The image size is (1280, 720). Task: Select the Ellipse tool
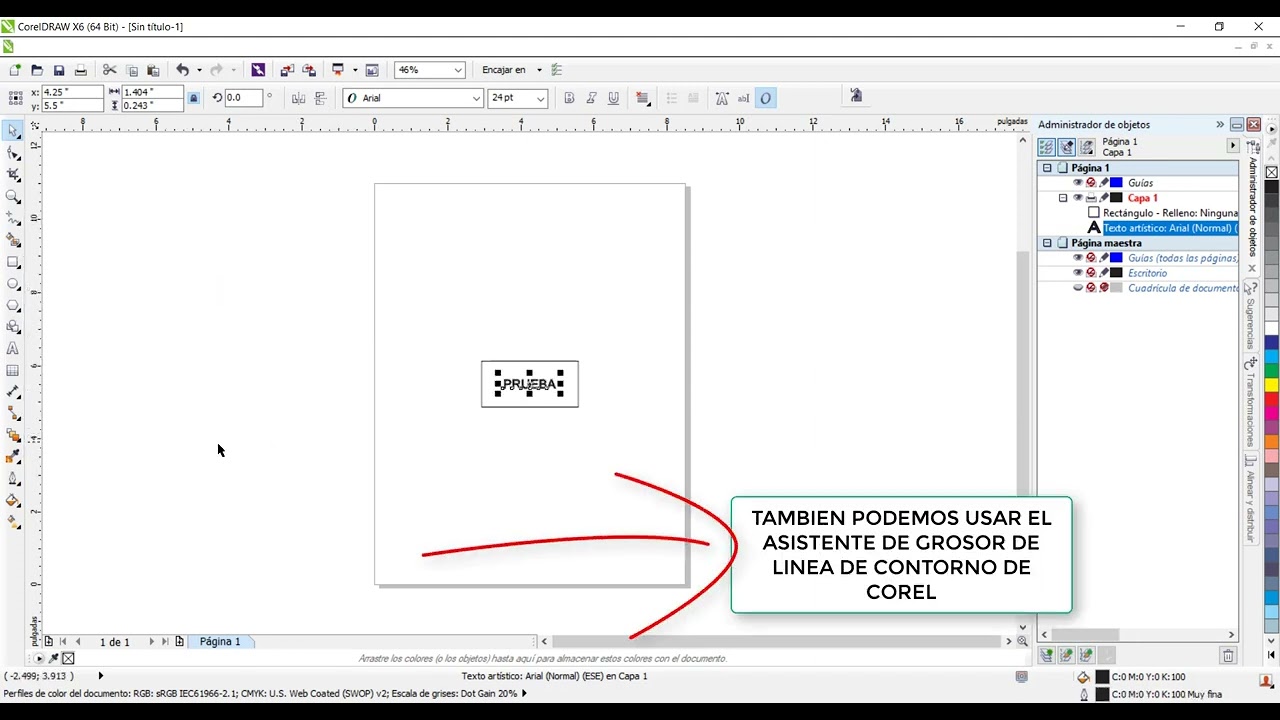pos(13,284)
